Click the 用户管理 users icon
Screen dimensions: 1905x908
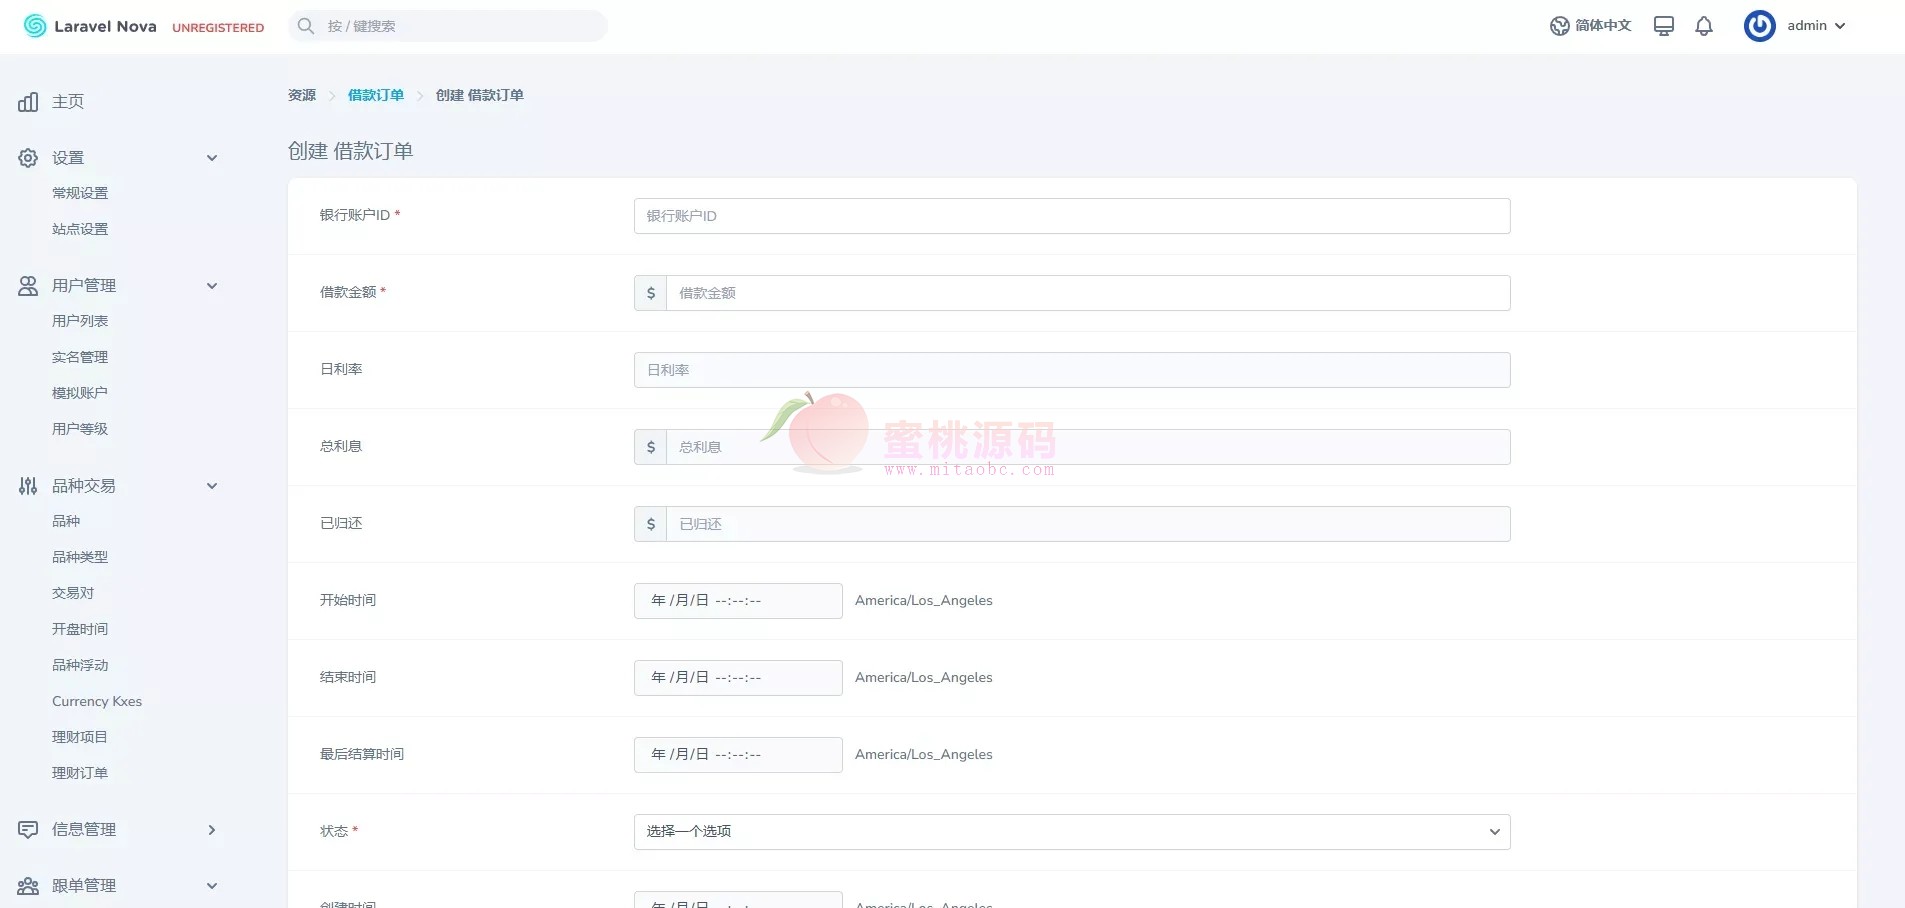point(28,286)
